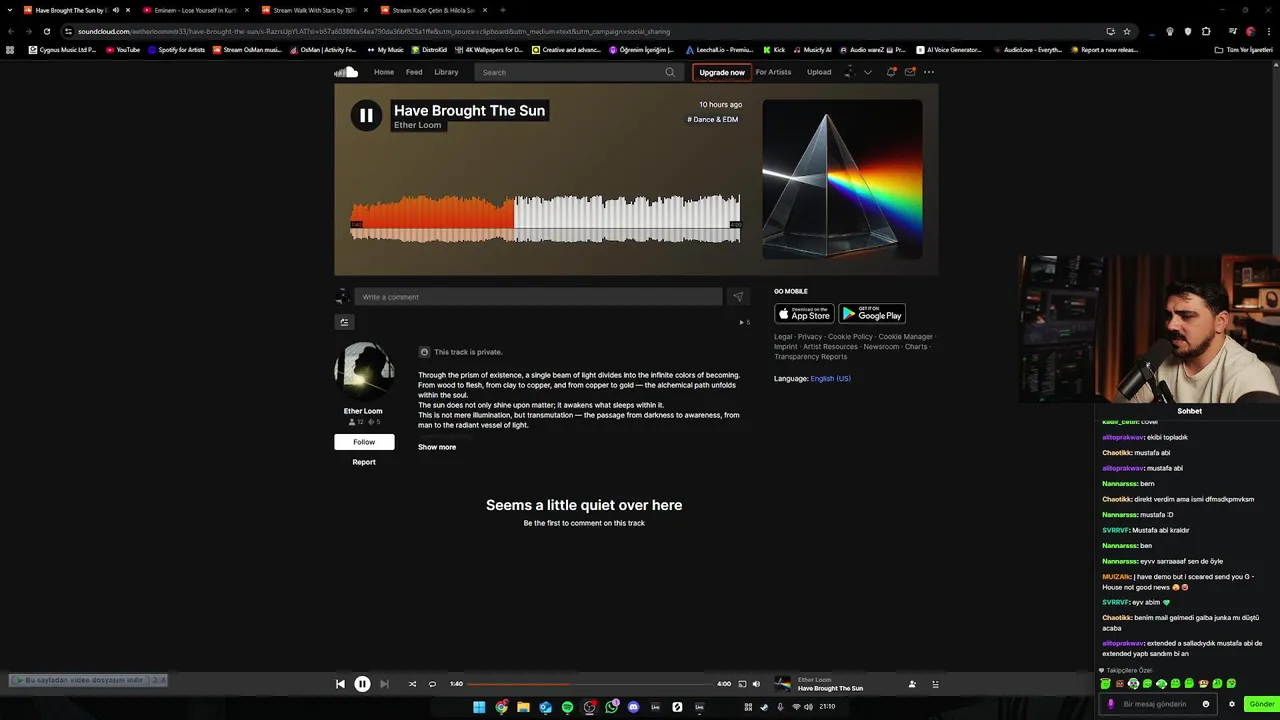Open the emoji picker in chat input
Image resolution: width=1280 pixels, height=720 pixels.
(x=1206, y=704)
